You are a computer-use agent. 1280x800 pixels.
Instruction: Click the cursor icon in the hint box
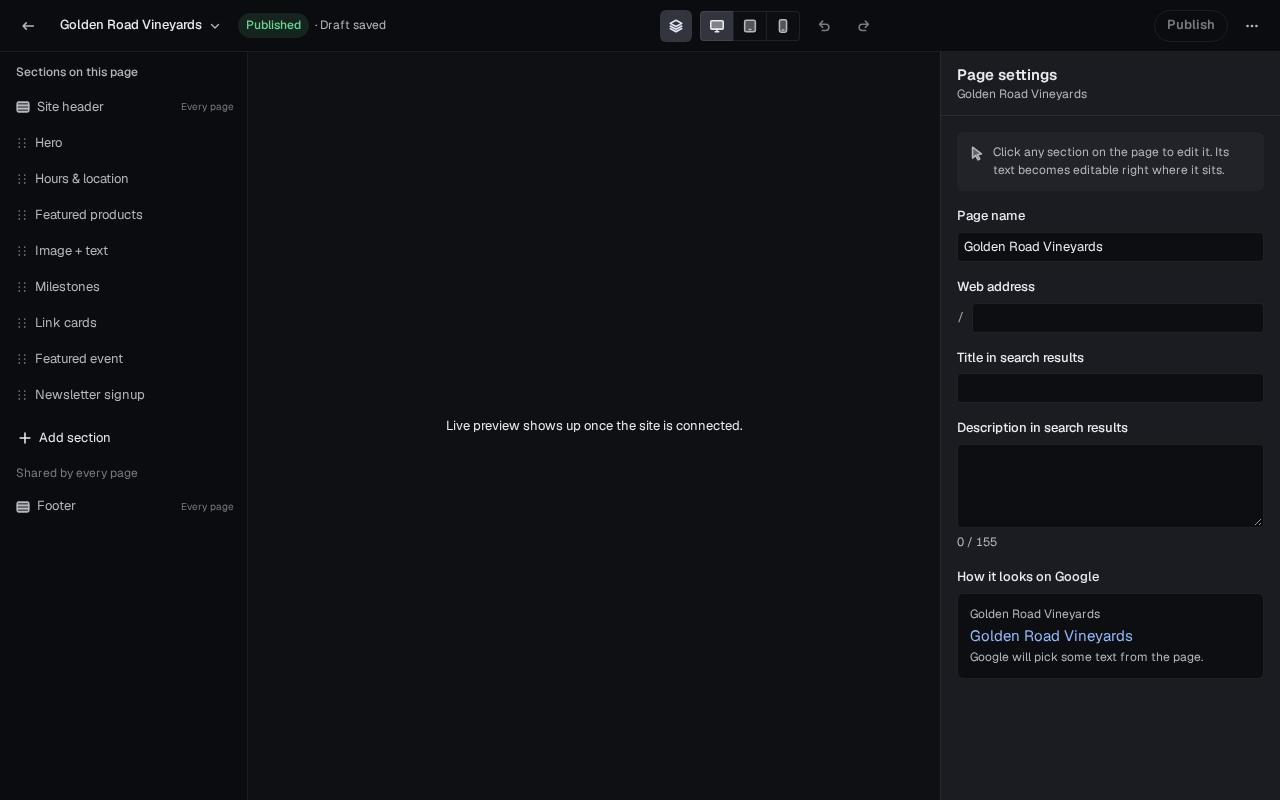[x=977, y=154]
